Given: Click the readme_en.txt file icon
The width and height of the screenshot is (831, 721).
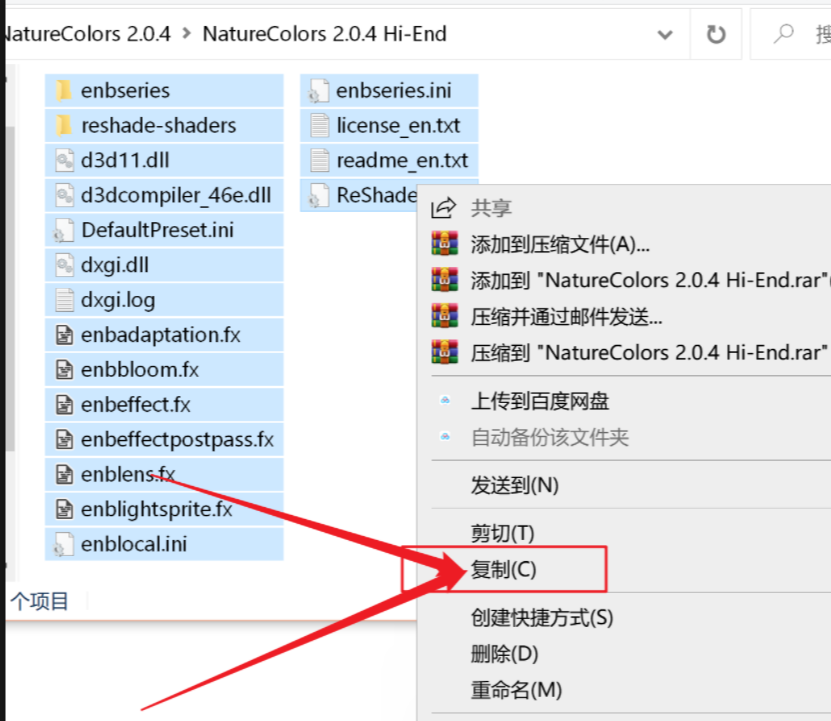Looking at the screenshot, I should pyautogui.click(x=320, y=161).
